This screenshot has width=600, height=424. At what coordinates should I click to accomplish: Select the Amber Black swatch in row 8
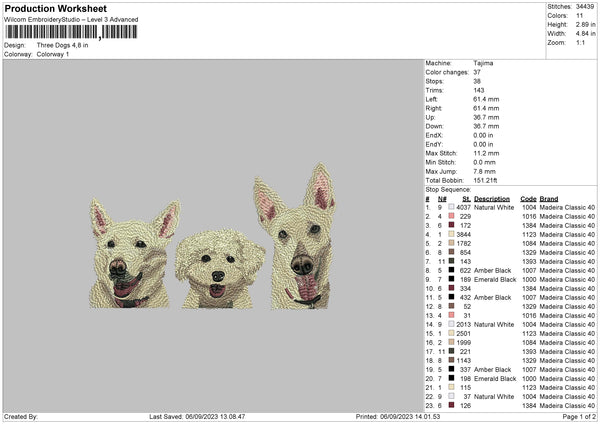(451, 270)
